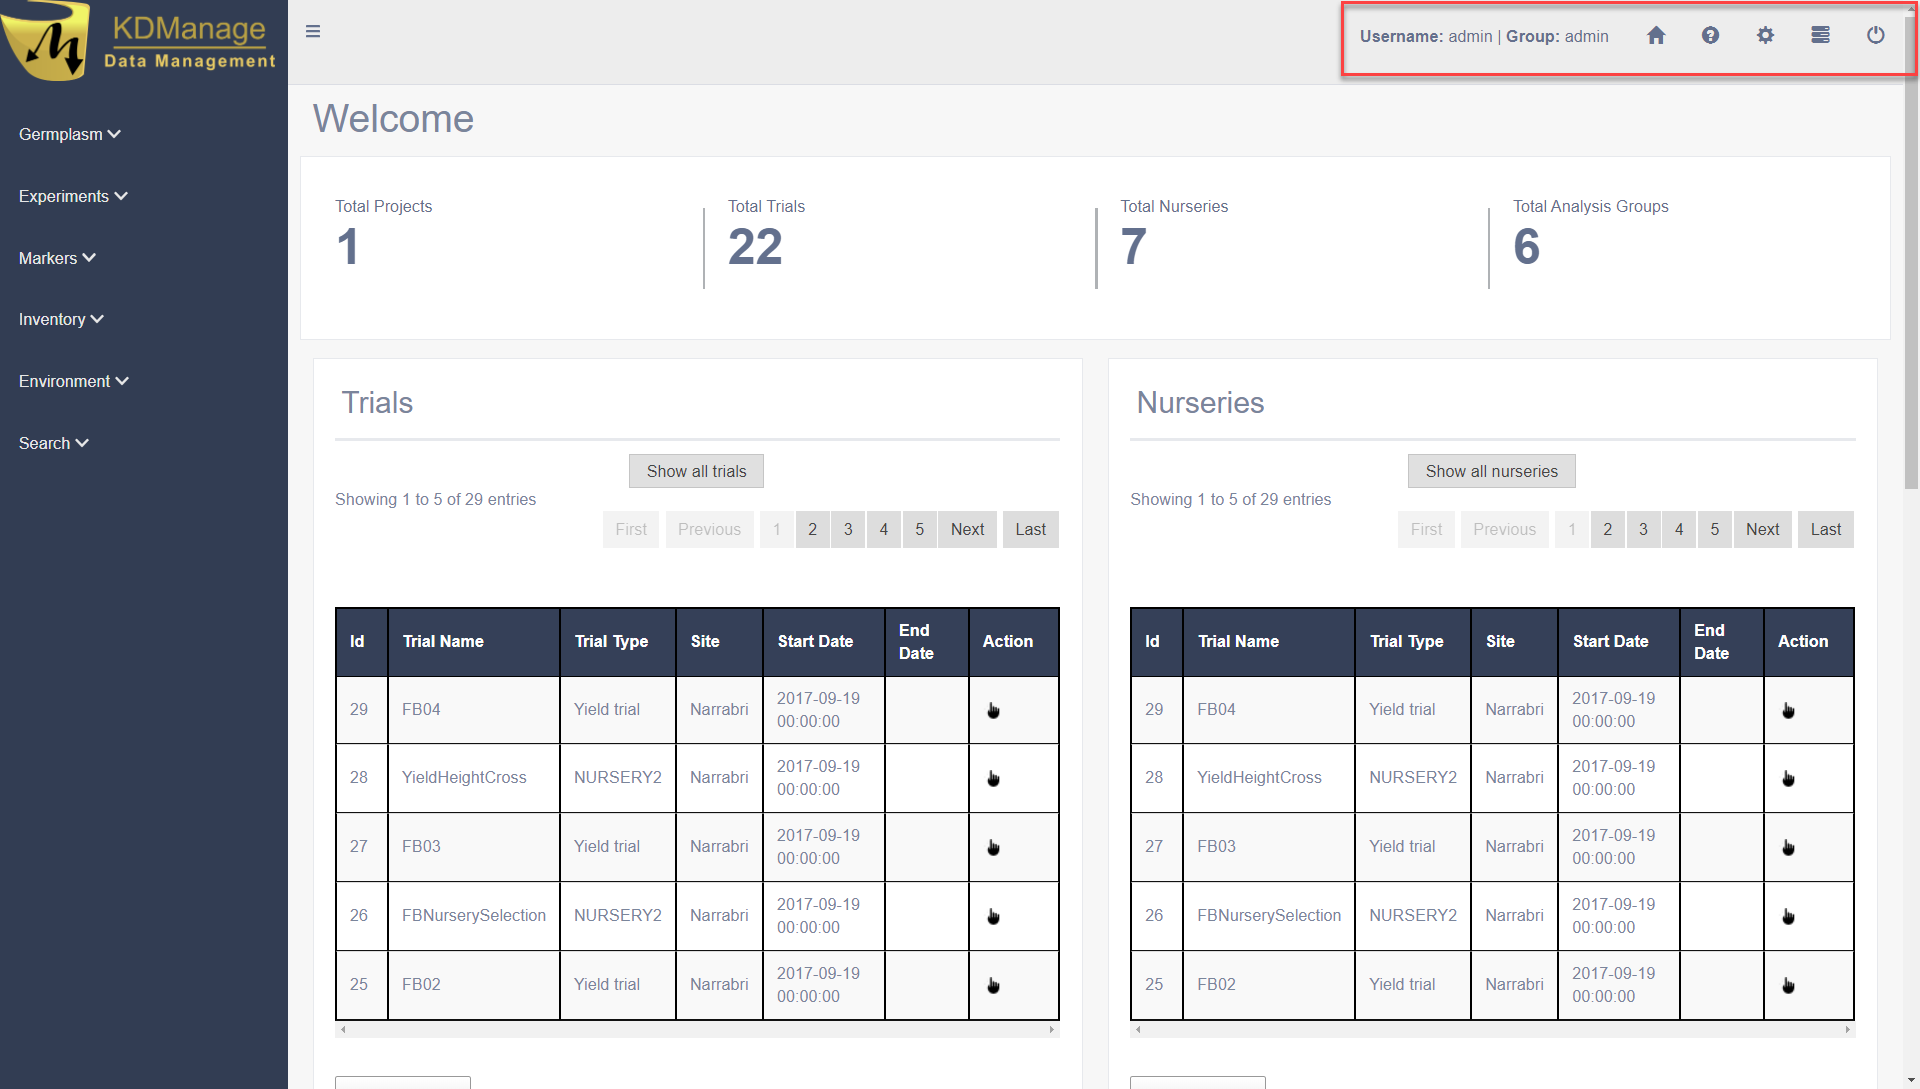Click action icon for trial FBNurserySelection
Image resolution: width=1920 pixels, height=1089 pixels.
[993, 916]
